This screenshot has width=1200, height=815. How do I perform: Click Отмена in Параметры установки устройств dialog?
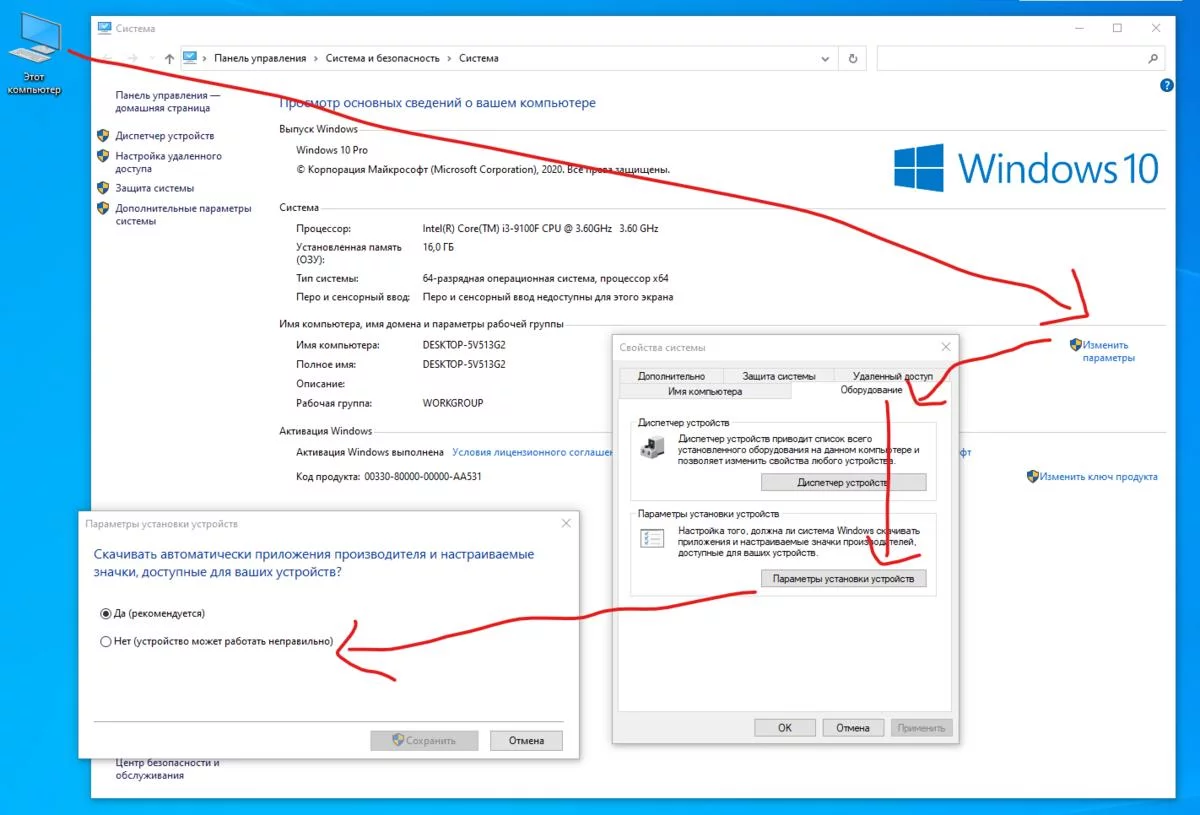pyautogui.click(x=526, y=741)
